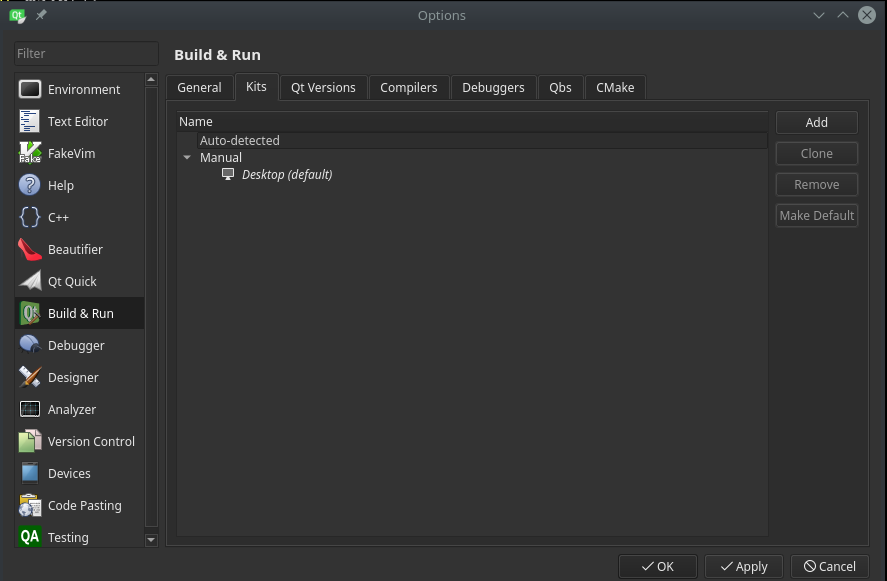This screenshot has height=581, width=887.
Task: Click the Filter search field
Action: (x=85, y=53)
